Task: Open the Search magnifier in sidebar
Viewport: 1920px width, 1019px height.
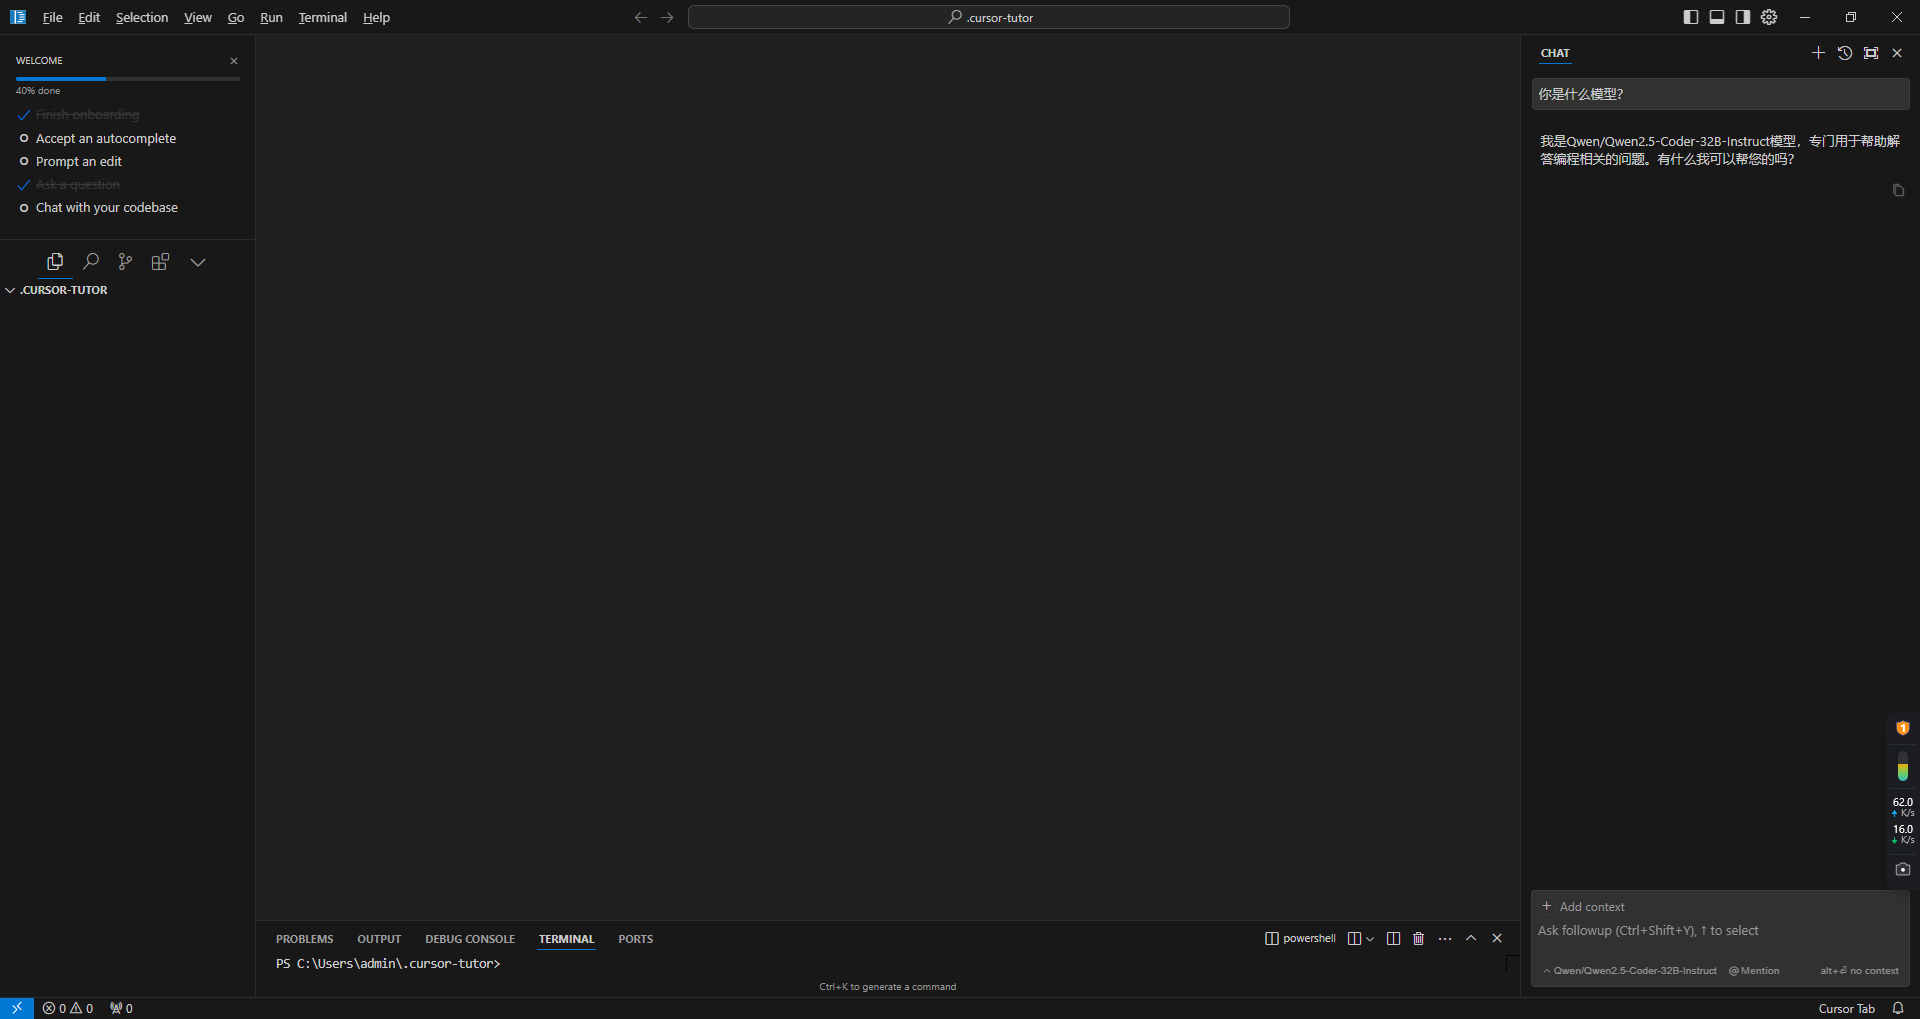Action: point(91,262)
